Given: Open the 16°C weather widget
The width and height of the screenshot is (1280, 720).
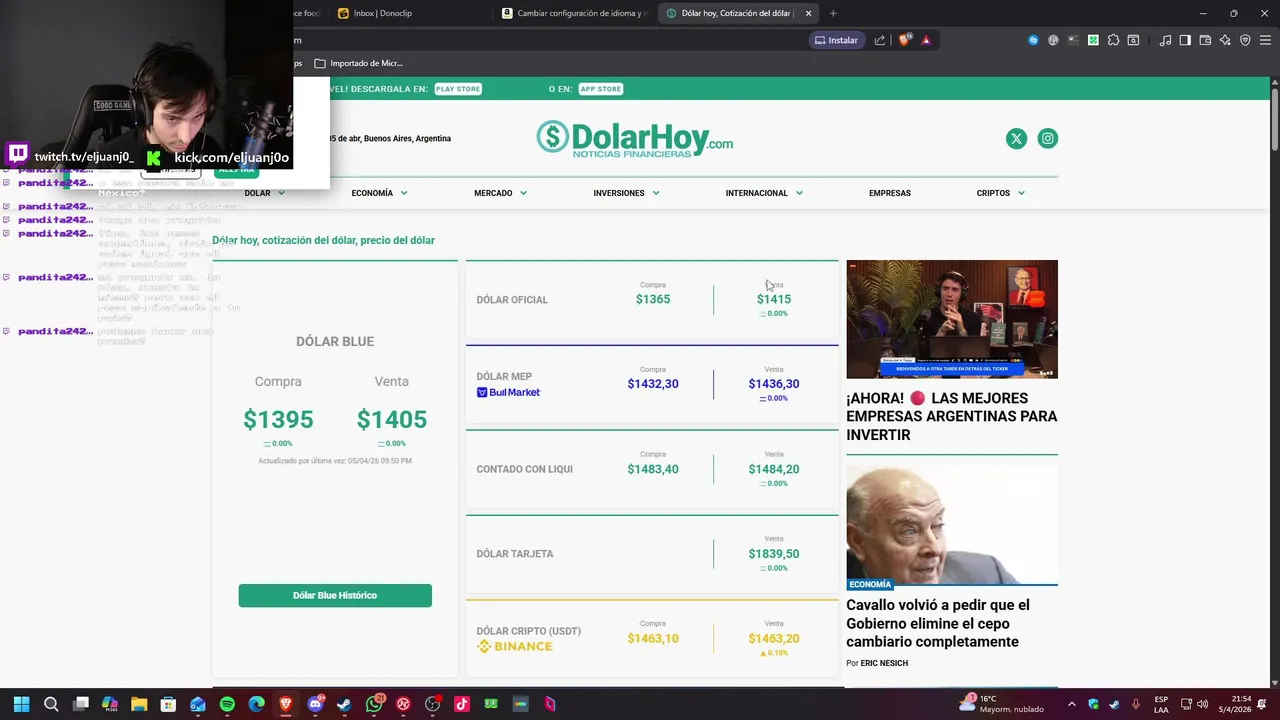Looking at the screenshot, I should point(1003,704).
